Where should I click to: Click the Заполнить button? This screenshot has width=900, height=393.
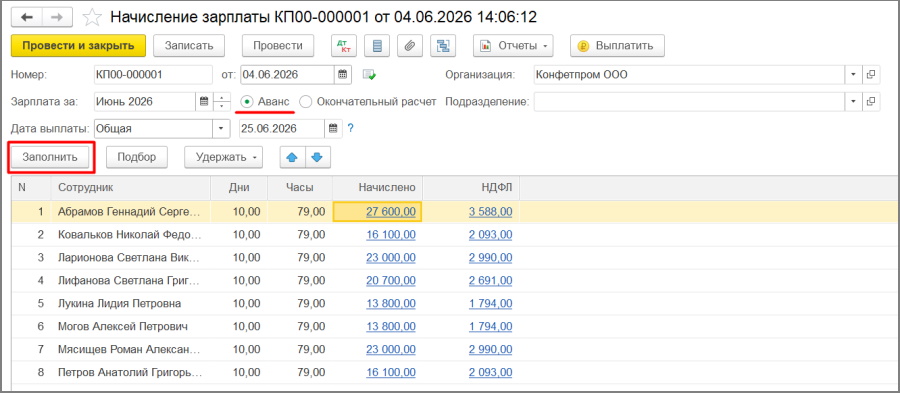coord(50,157)
